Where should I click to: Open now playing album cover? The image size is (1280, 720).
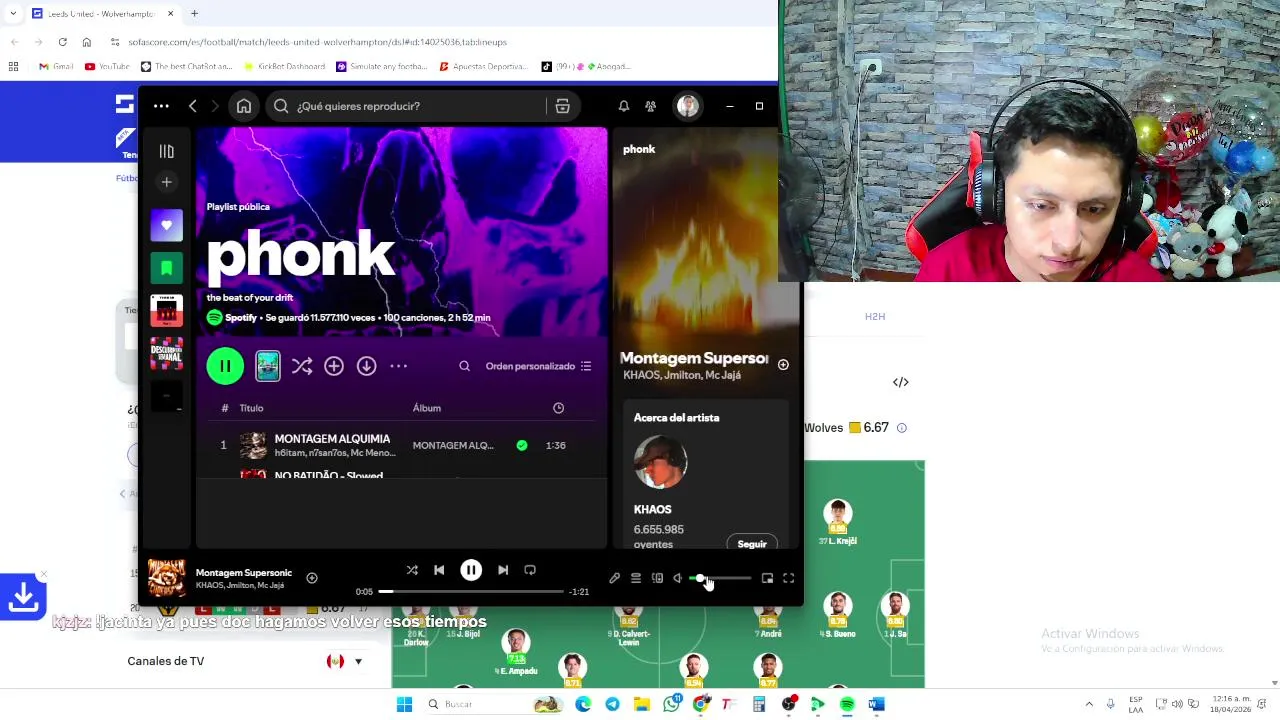(x=167, y=578)
